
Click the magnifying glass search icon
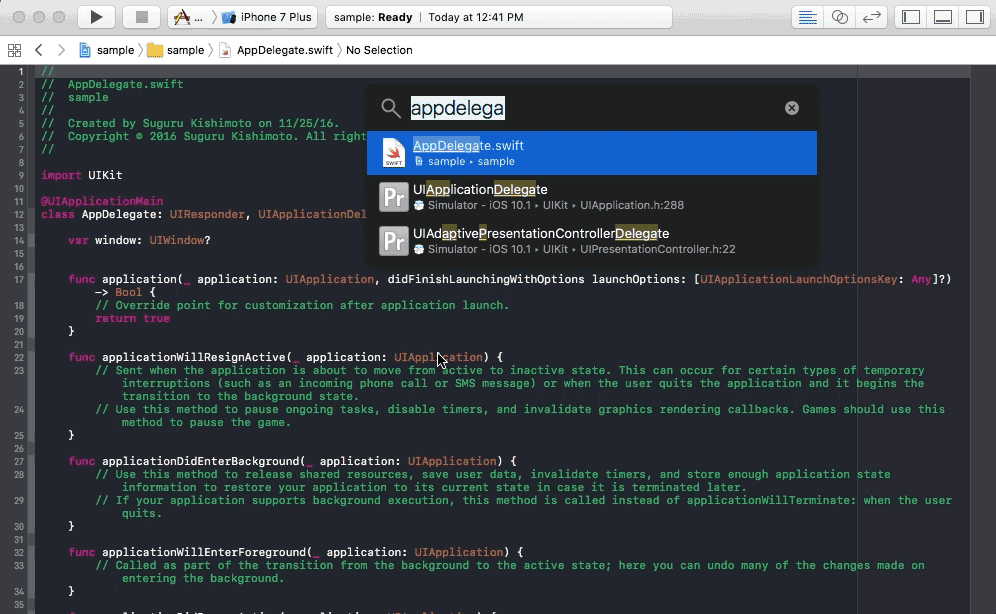[x=391, y=109]
